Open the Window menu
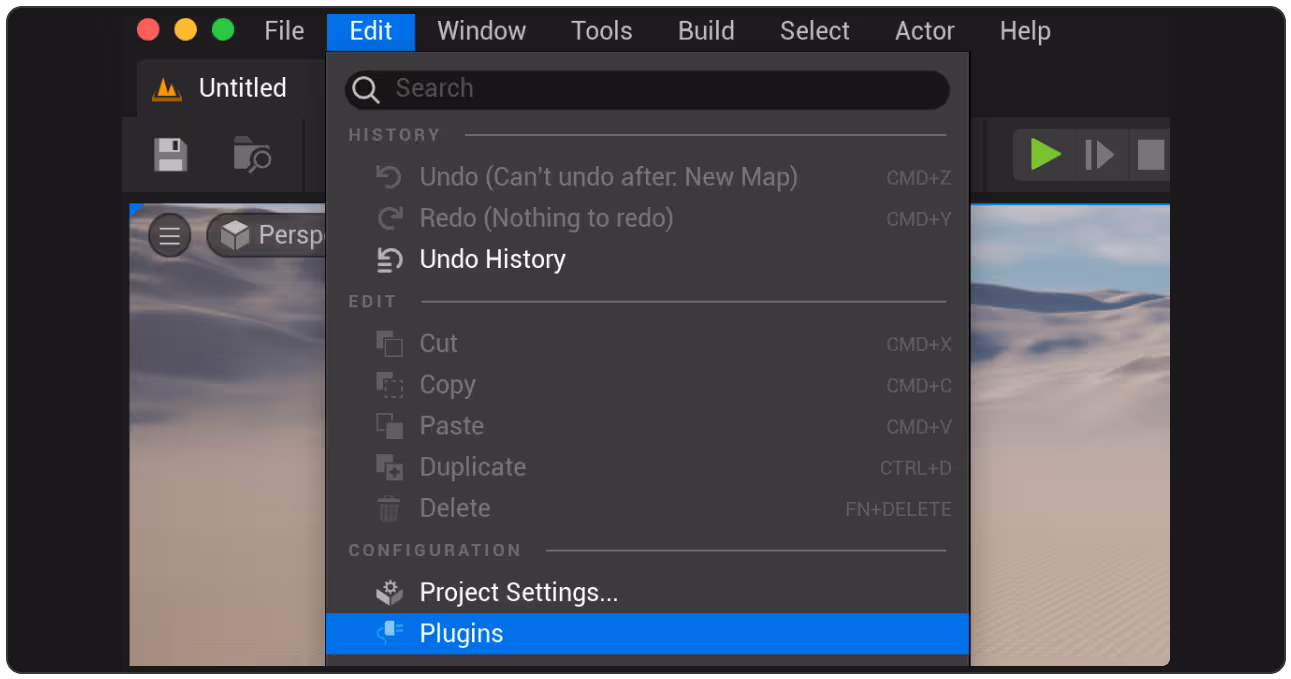 click(x=482, y=31)
